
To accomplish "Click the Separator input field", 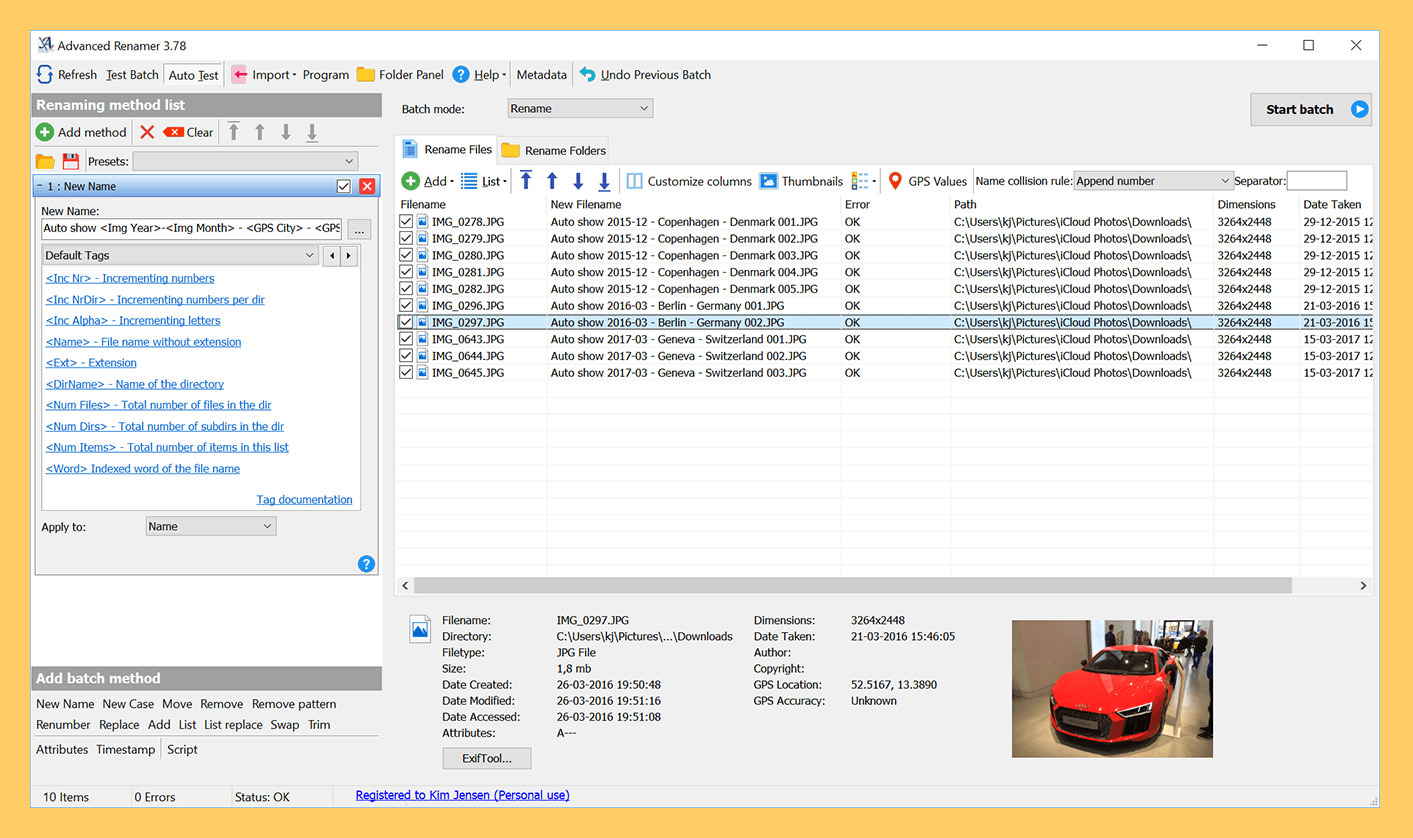I will tap(1316, 181).
